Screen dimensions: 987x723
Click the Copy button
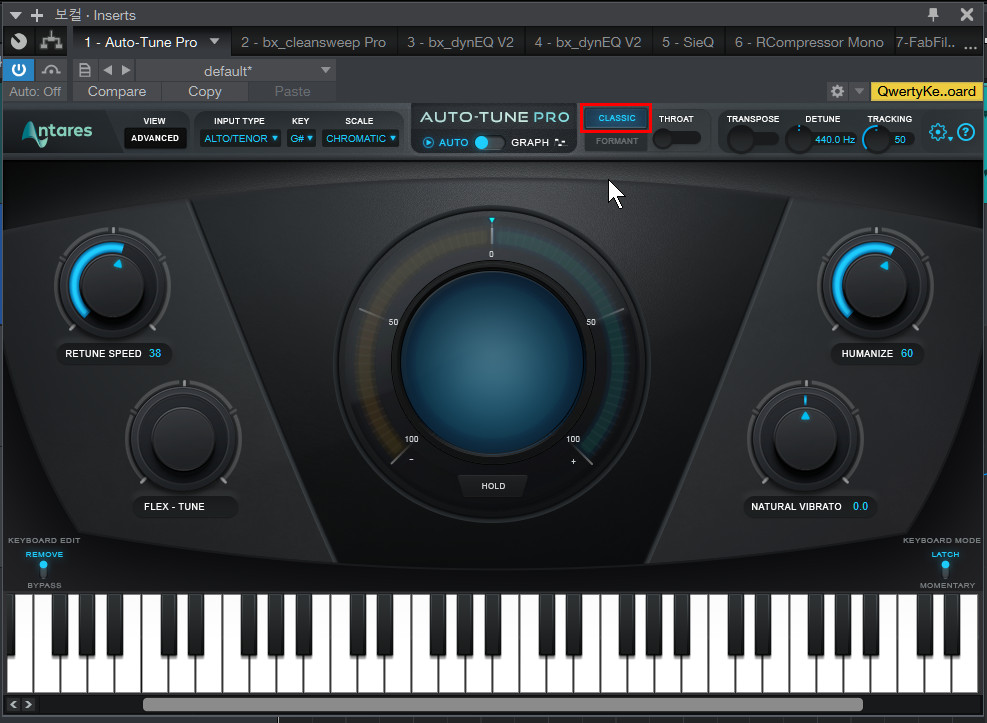pyautogui.click(x=205, y=92)
